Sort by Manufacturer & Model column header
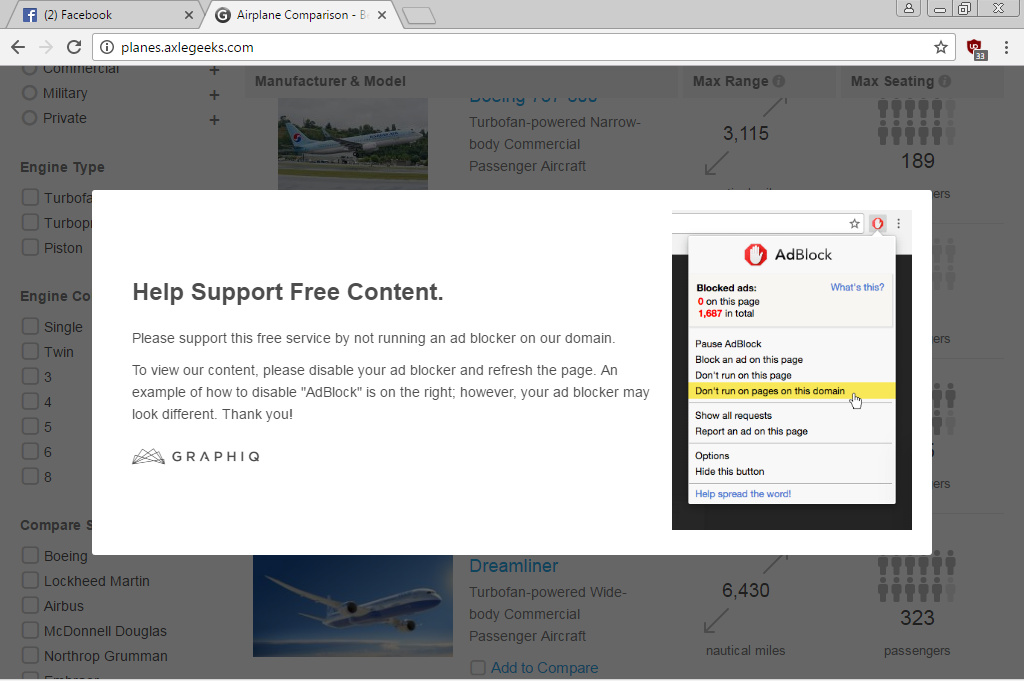 tap(330, 81)
